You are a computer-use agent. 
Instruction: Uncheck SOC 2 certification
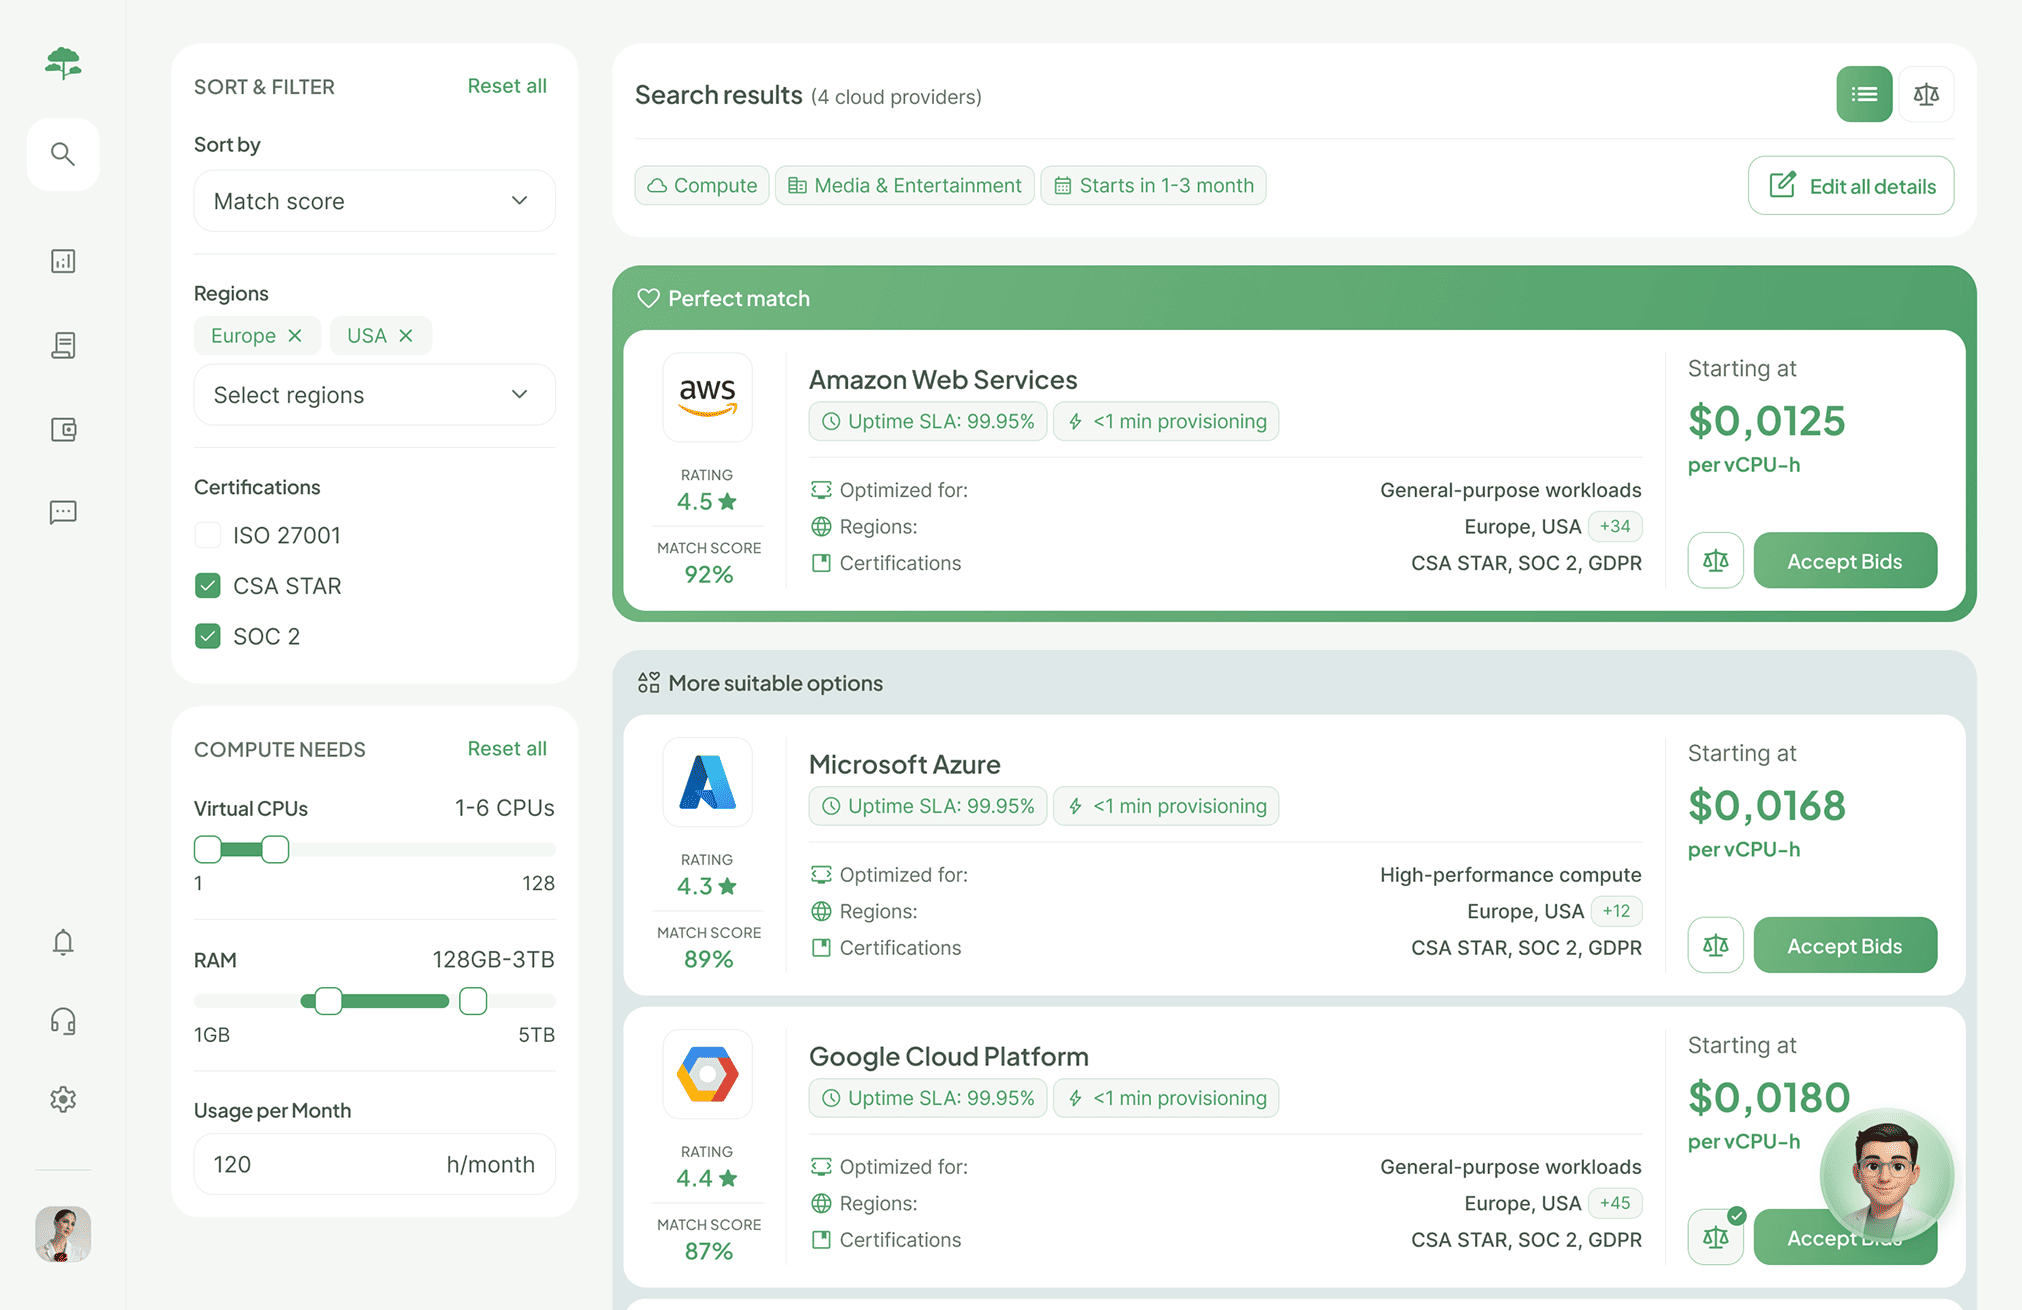(x=208, y=636)
